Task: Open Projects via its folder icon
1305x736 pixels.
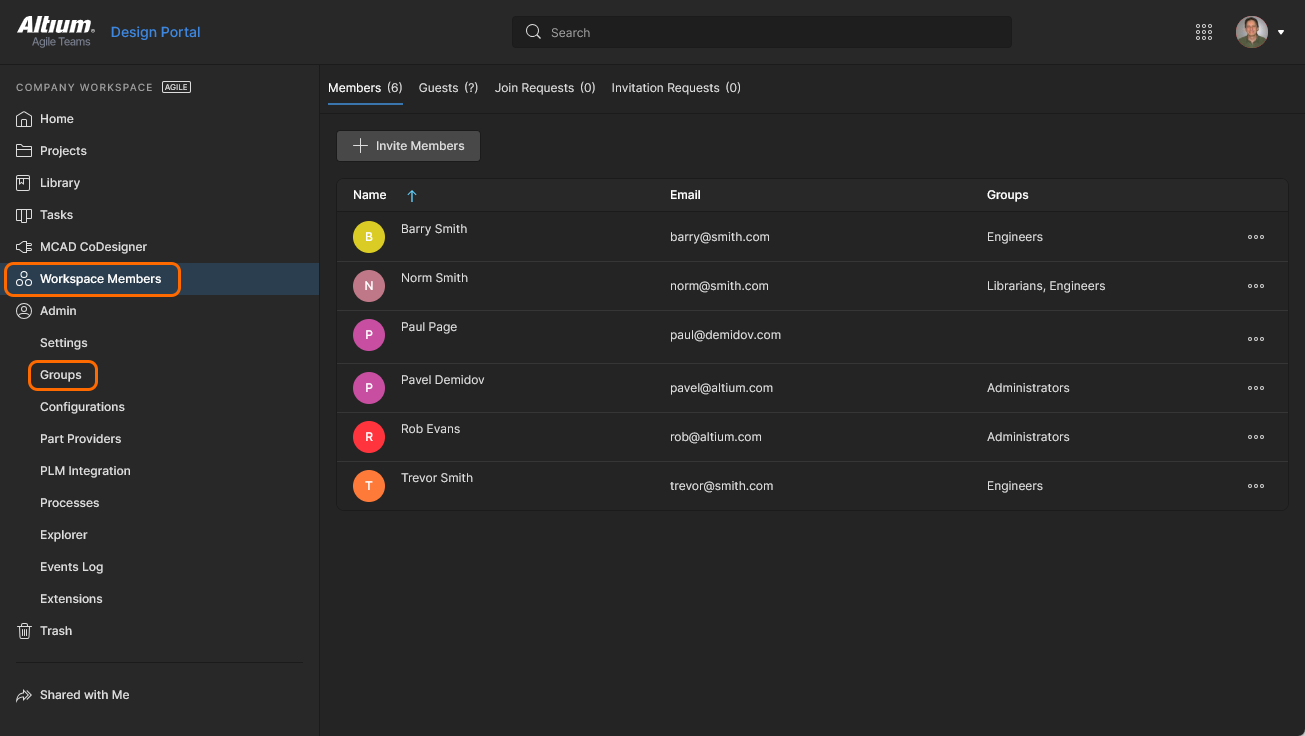Action: tap(25, 151)
